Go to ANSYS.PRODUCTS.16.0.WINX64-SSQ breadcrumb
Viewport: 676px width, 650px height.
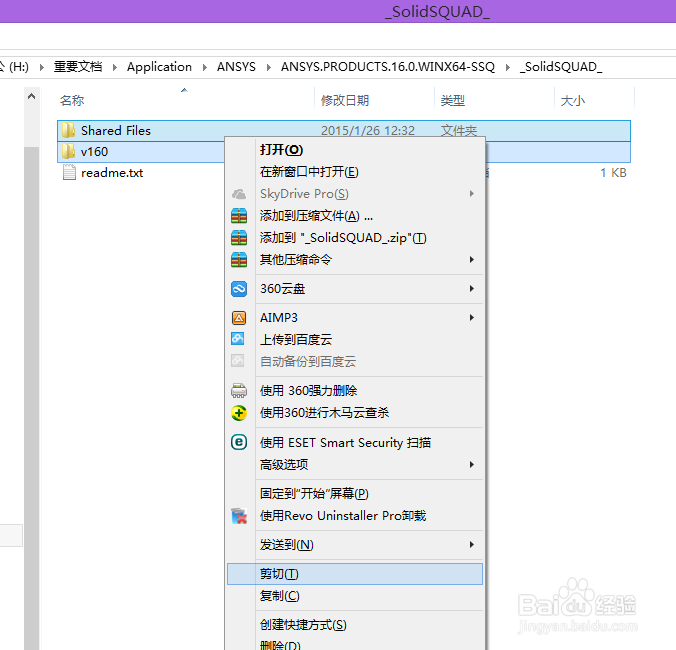[388, 67]
